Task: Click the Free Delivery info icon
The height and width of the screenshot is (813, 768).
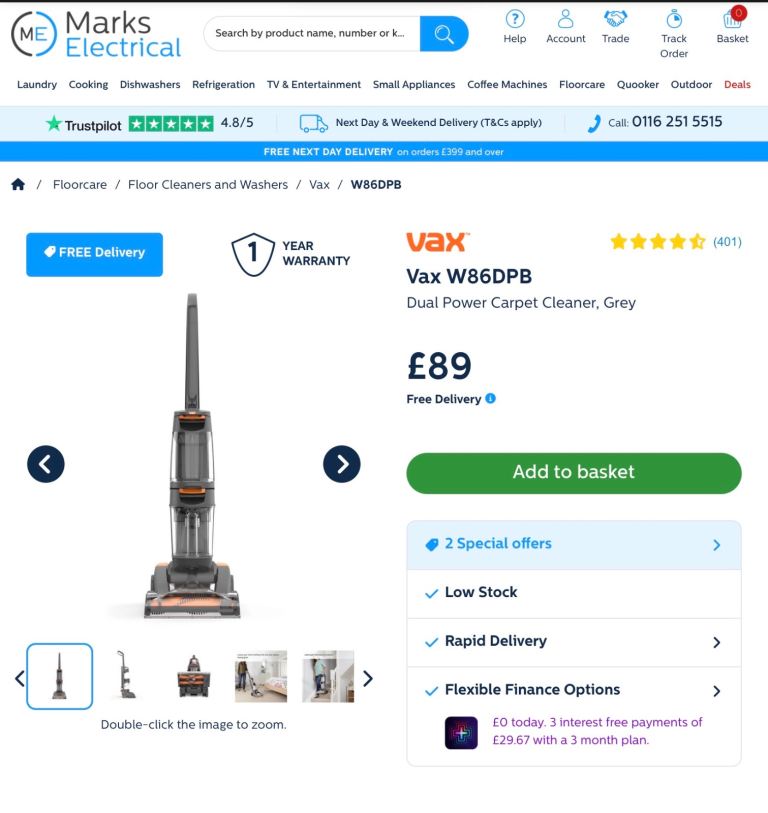Action: pyautogui.click(x=490, y=398)
